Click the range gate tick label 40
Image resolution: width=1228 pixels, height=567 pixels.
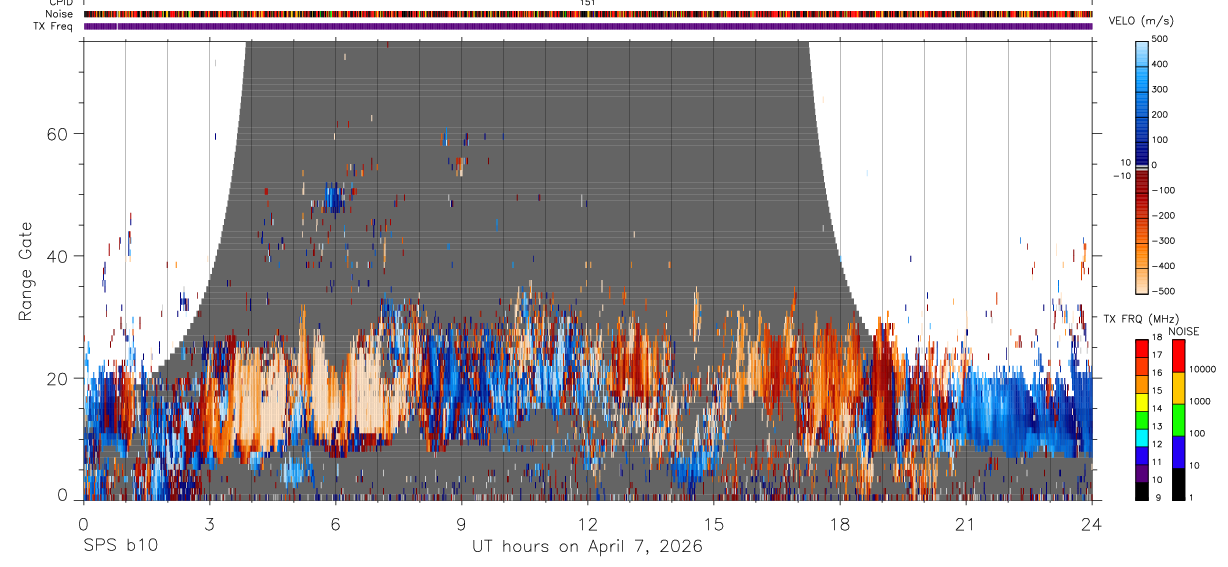coord(59,256)
